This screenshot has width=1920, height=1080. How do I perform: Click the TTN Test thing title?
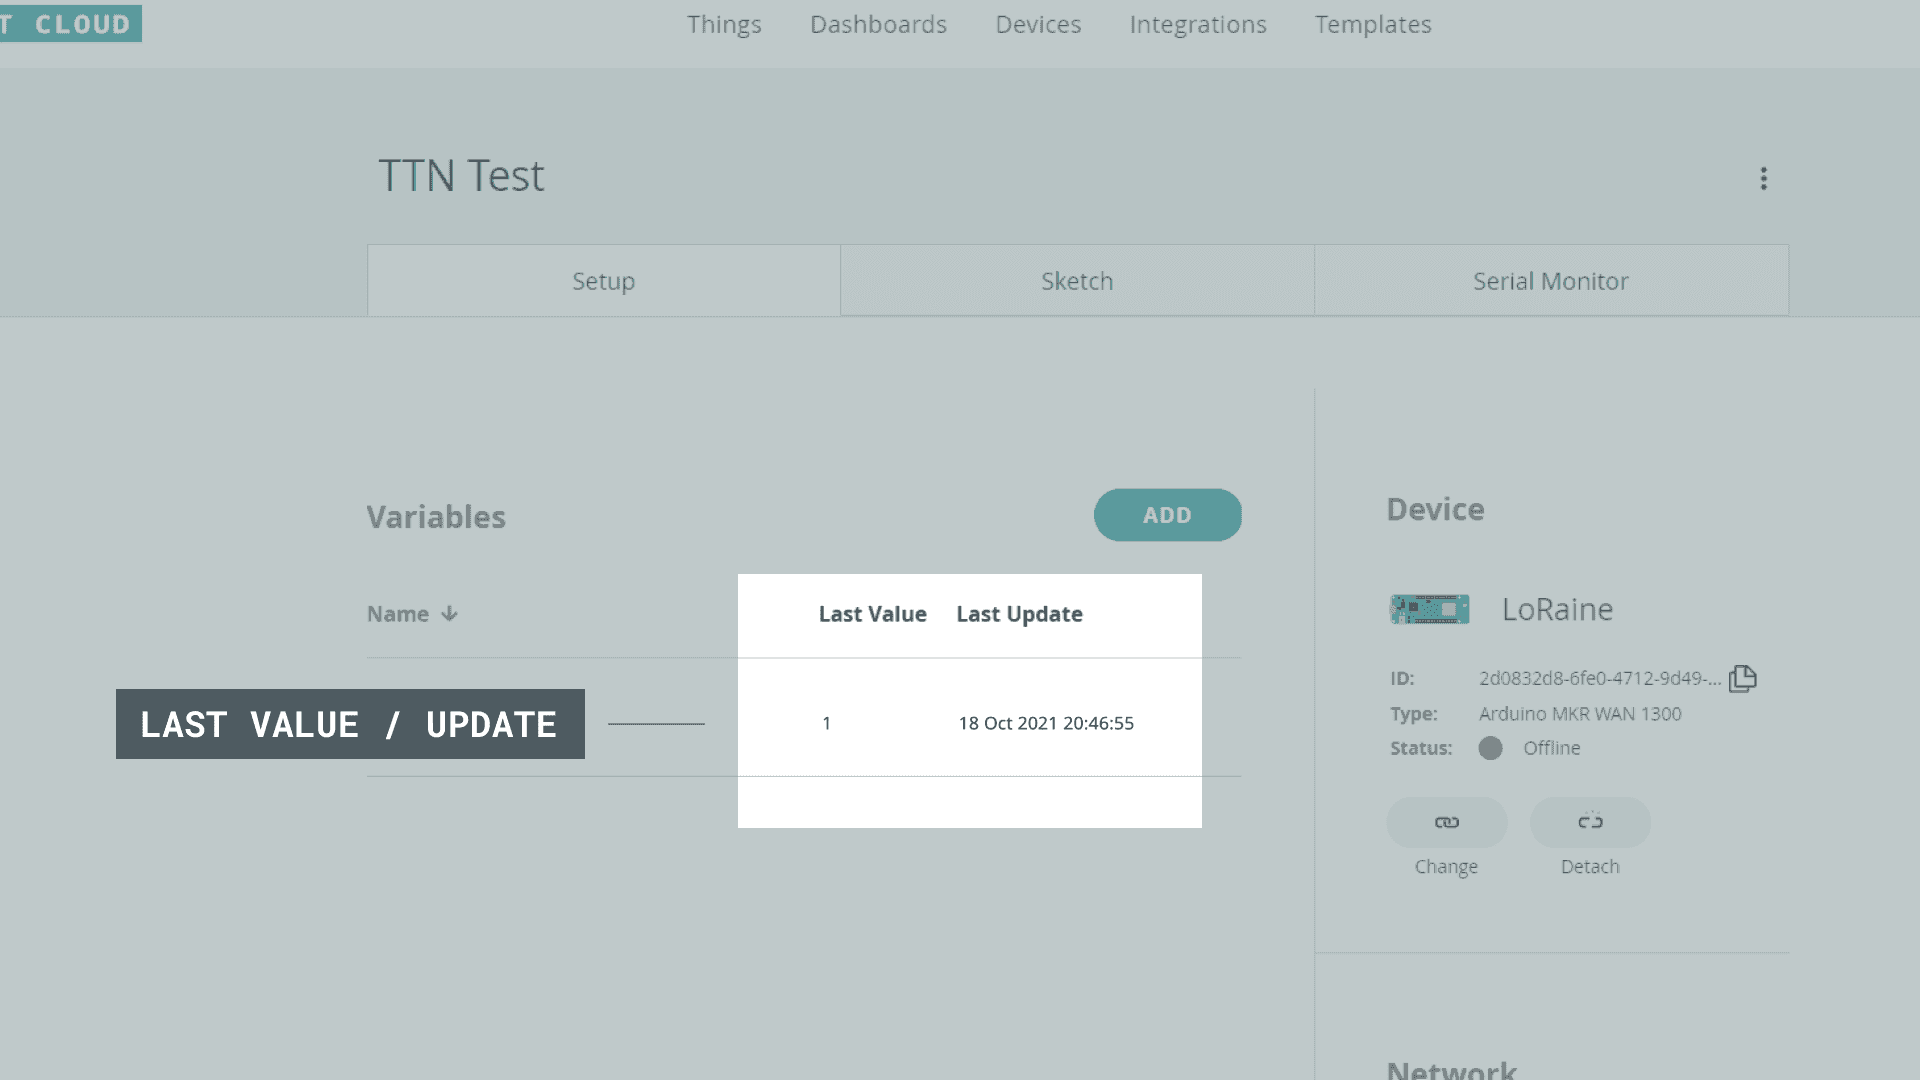pyautogui.click(x=461, y=176)
